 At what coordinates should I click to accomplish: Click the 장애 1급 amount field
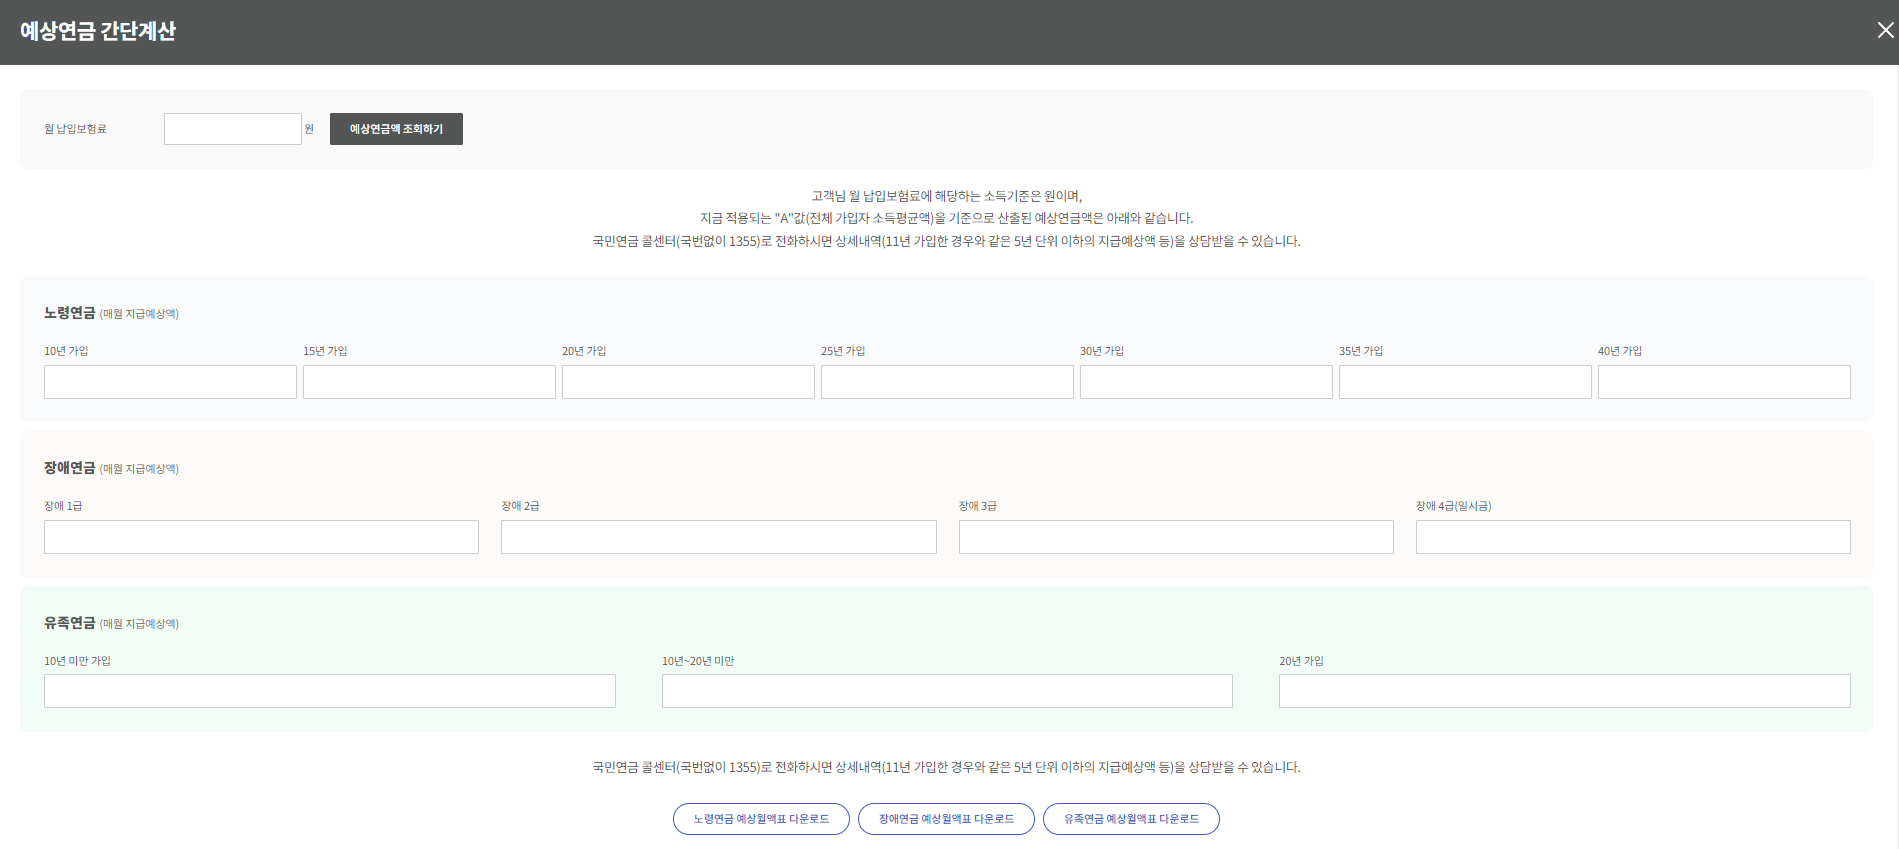tap(261, 537)
